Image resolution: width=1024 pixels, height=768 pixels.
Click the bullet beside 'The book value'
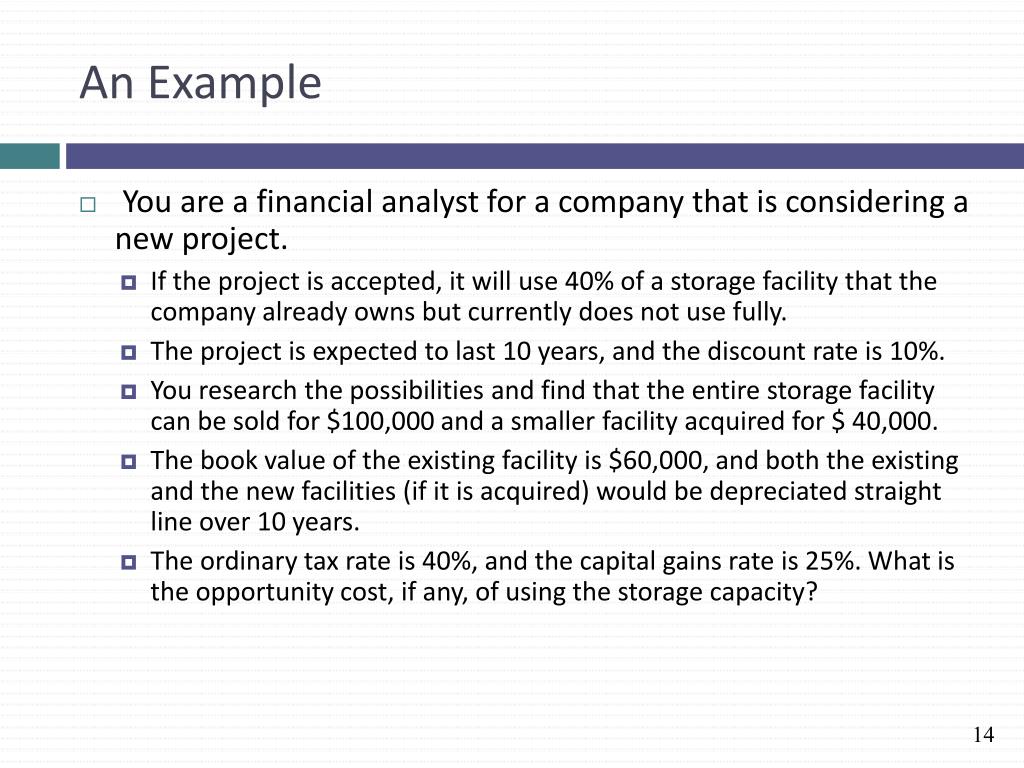(x=129, y=462)
